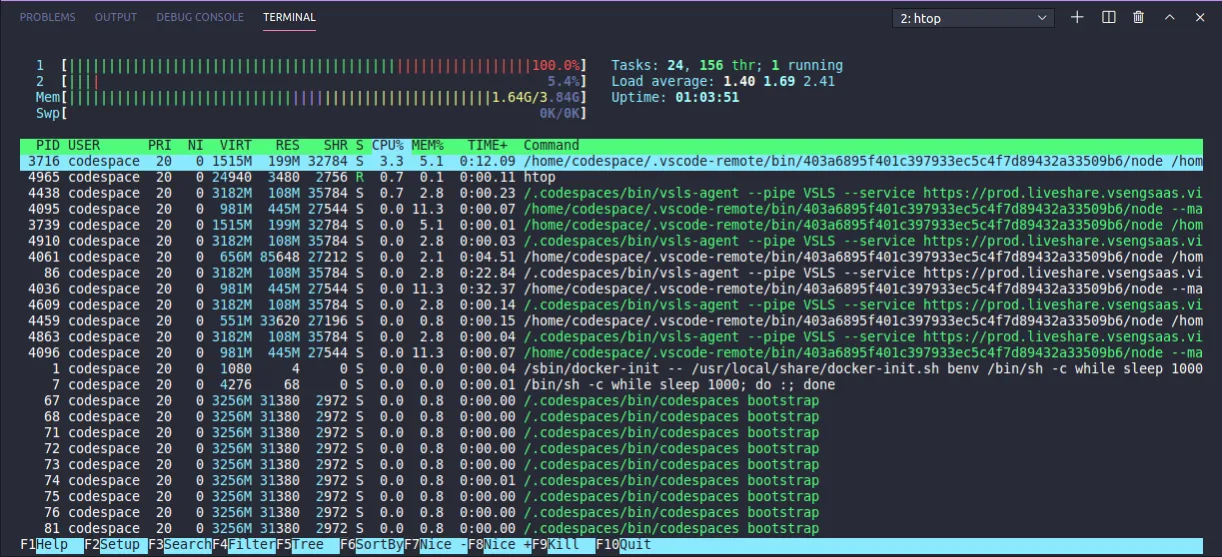1222x557 pixels.
Task: Click F7 Nice - in htop footer
Action: [x=436, y=545]
